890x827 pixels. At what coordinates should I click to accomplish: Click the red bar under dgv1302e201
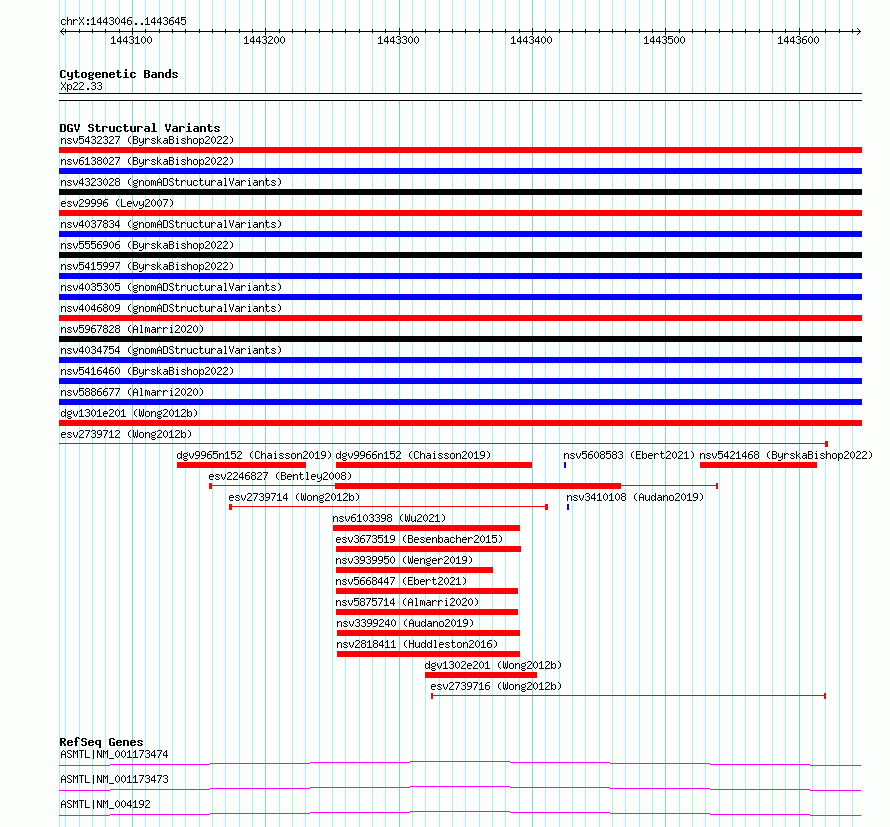[x=481, y=675]
